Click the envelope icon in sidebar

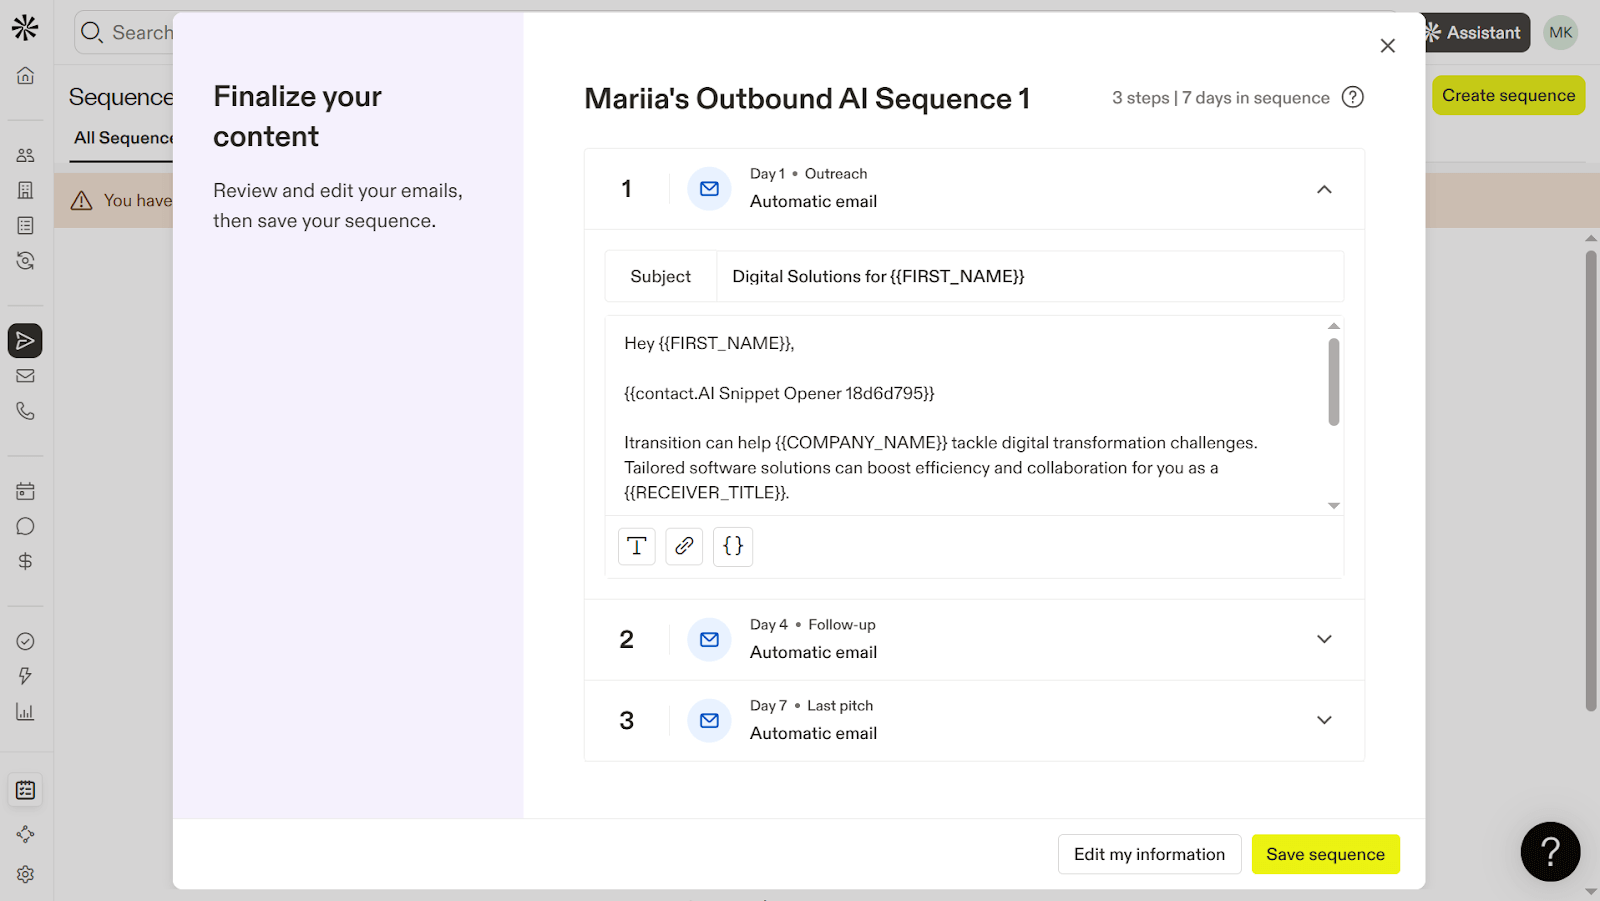[x=25, y=376]
